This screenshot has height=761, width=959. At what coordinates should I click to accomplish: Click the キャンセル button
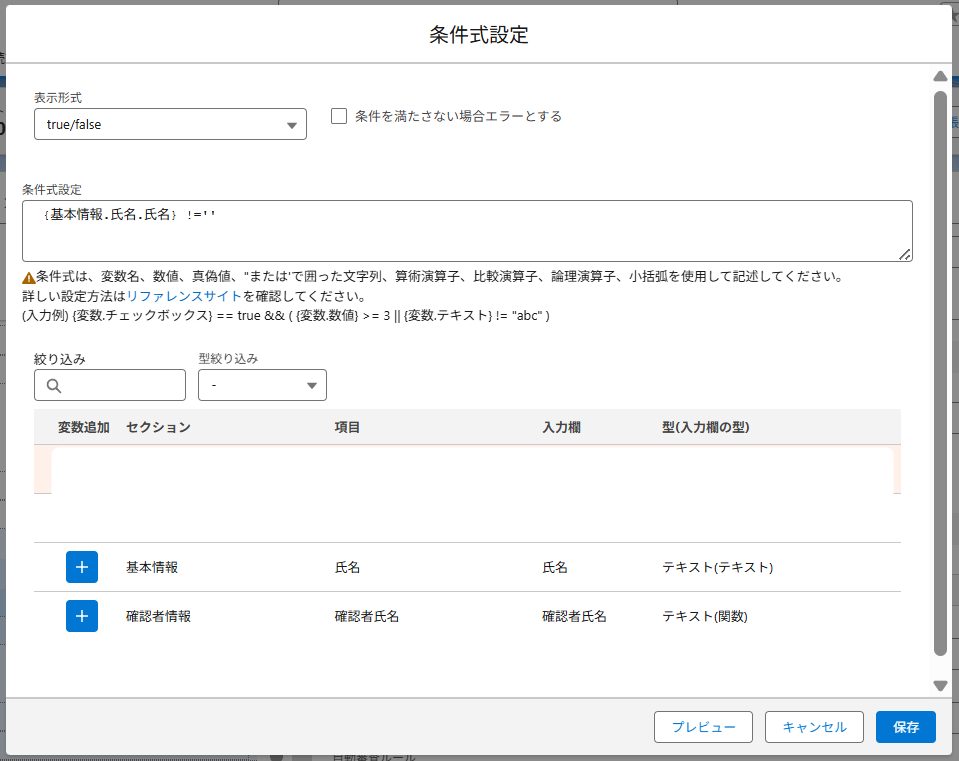coord(814,727)
